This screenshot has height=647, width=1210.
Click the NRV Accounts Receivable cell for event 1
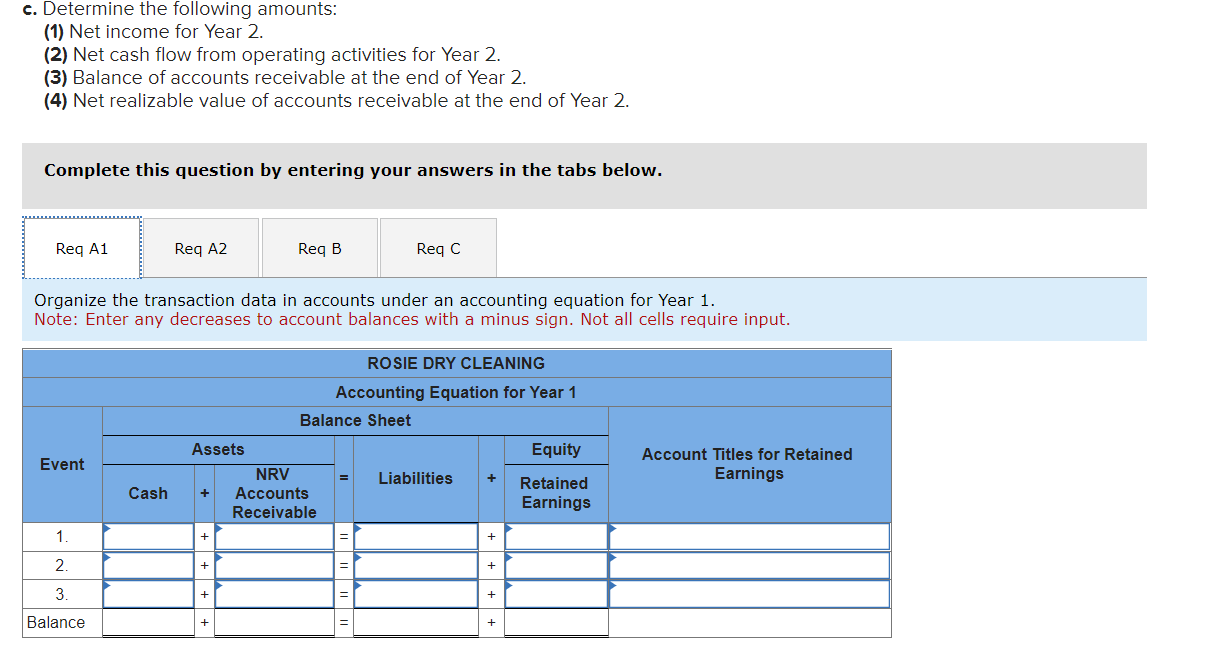(273, 536)
